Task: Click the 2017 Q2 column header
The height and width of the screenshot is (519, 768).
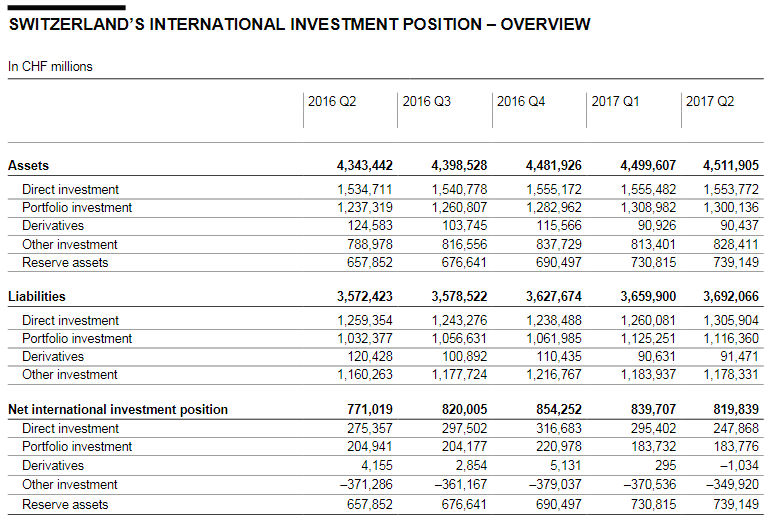Action: point(710,102)
